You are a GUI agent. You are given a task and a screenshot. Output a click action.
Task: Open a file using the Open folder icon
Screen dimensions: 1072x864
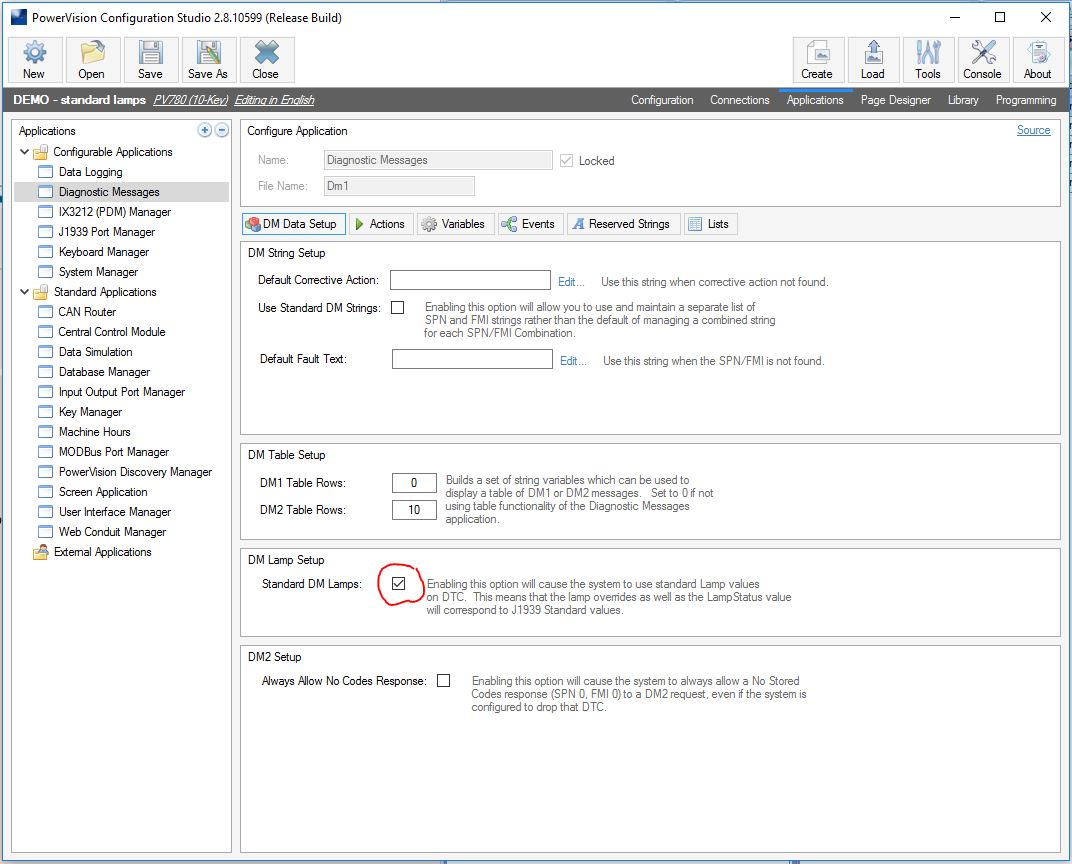[92, 53]
